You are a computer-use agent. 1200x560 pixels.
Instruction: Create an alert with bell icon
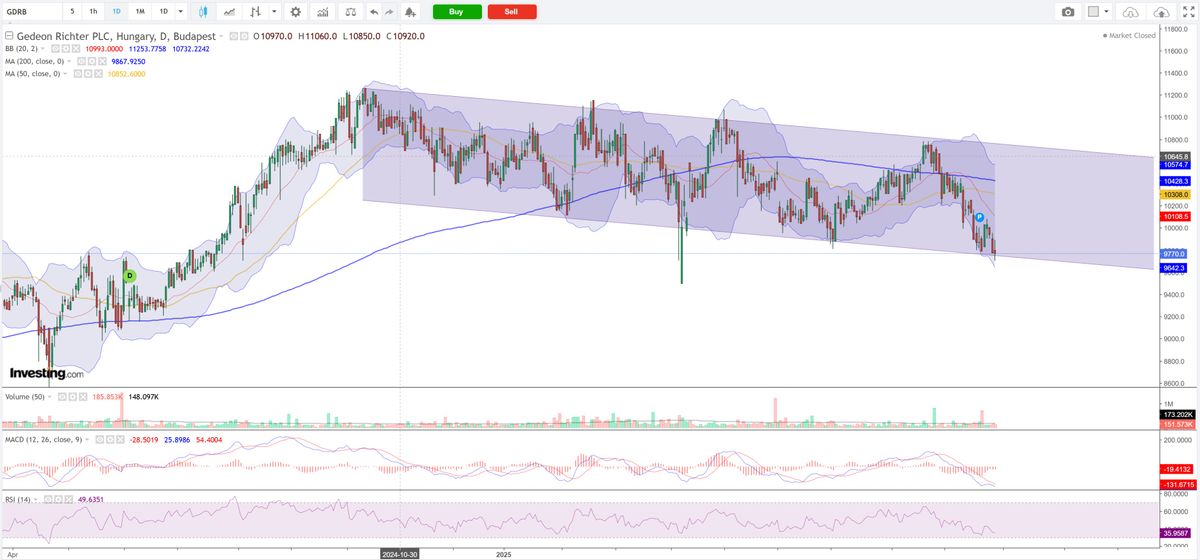[x=410, y=11]
